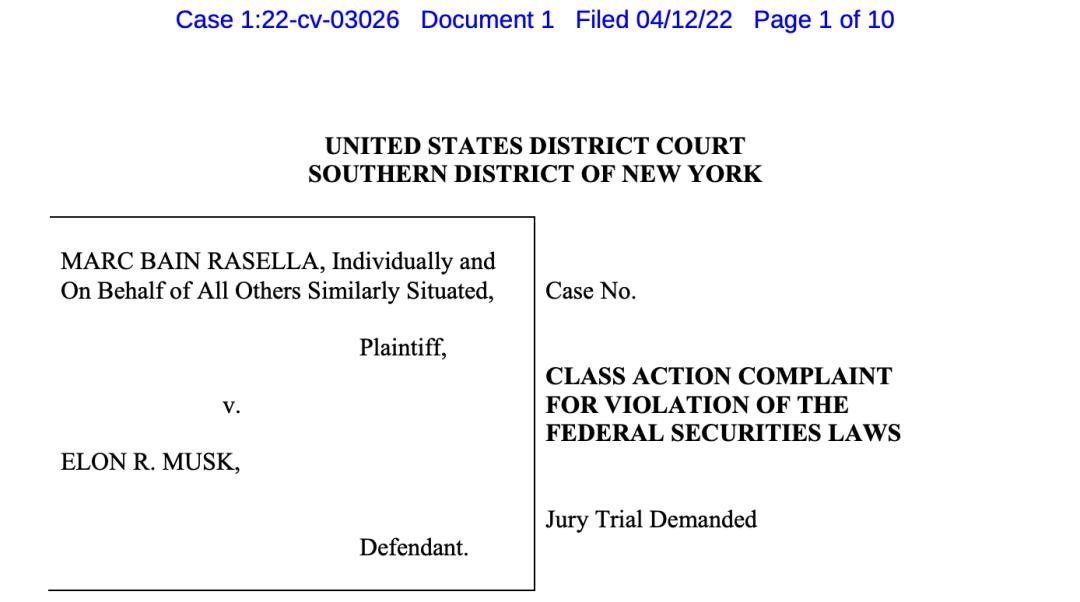Screen dimensions: 1080x602
Task: Click the word Defendant in caption box
Action: coord(414,548)
